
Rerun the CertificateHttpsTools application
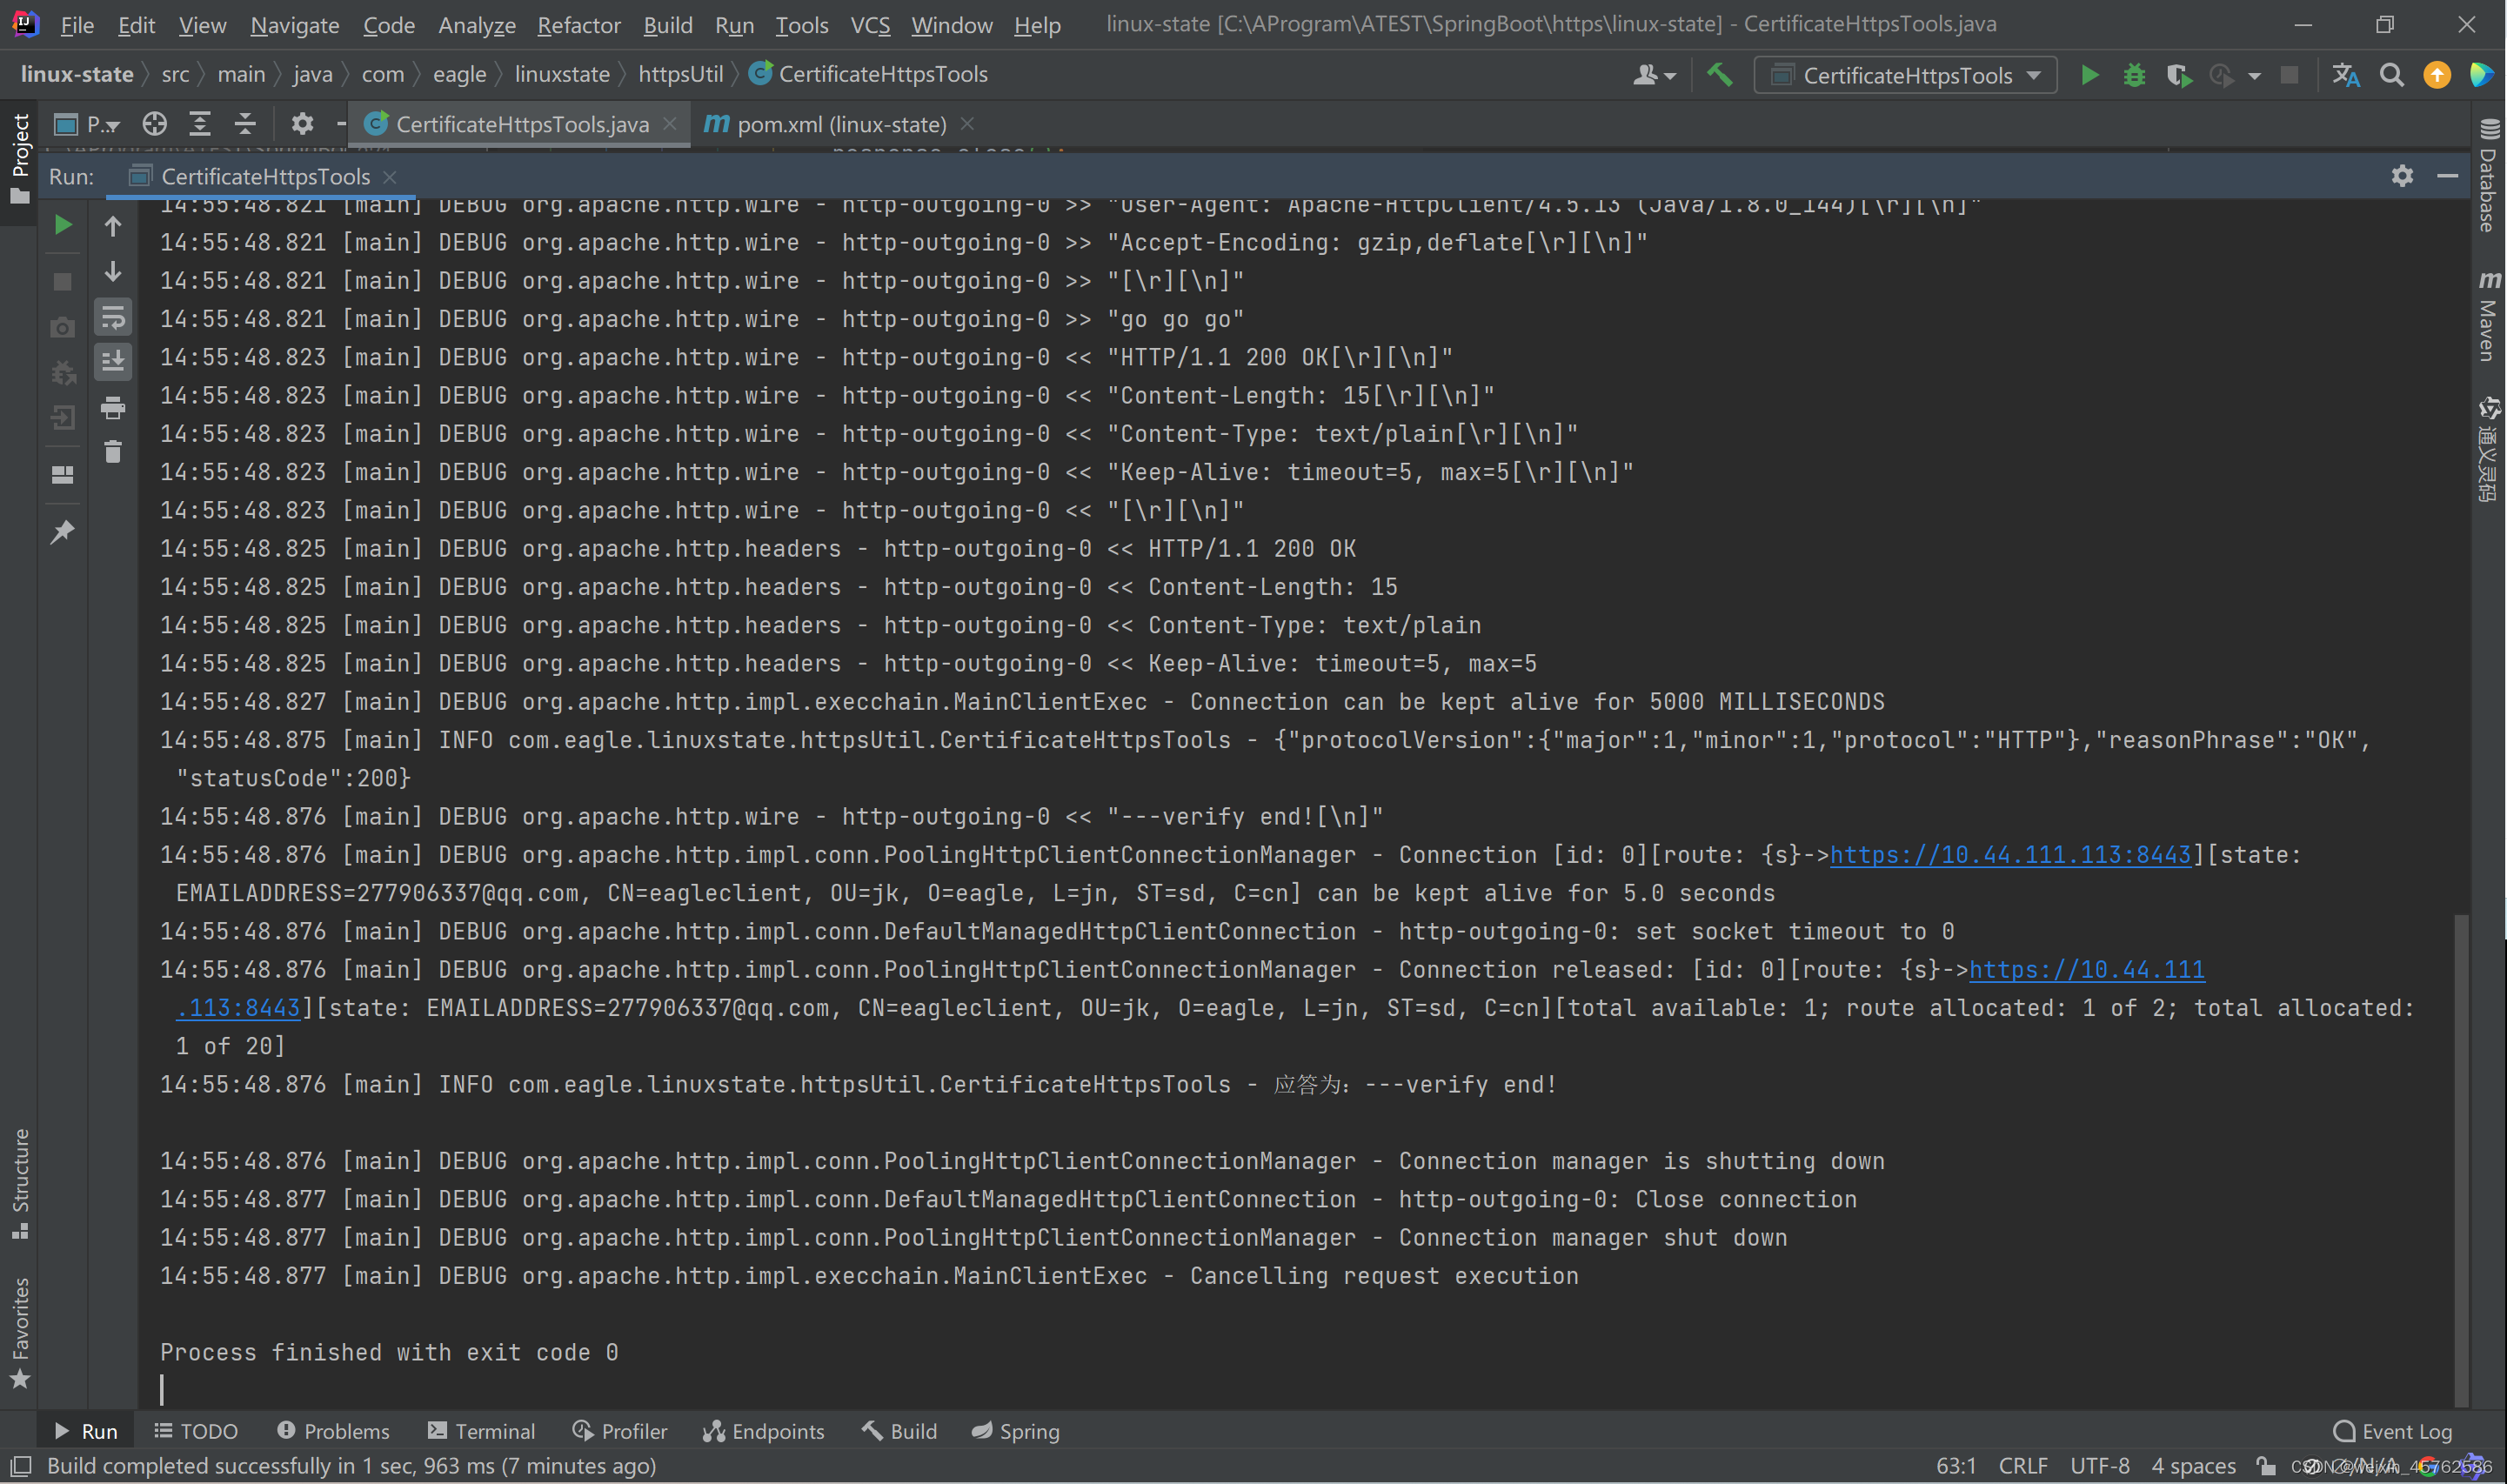62,224
